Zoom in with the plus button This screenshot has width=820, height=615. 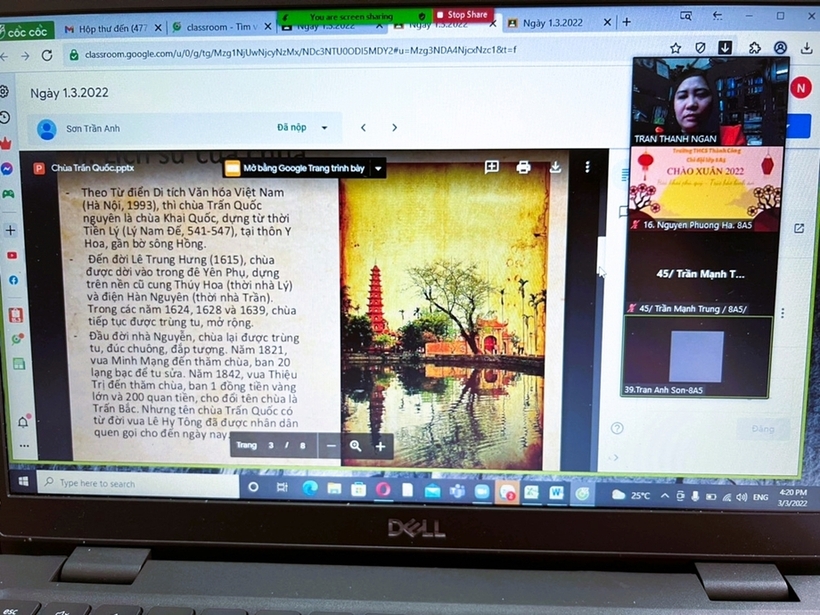(x=380, y=446)
